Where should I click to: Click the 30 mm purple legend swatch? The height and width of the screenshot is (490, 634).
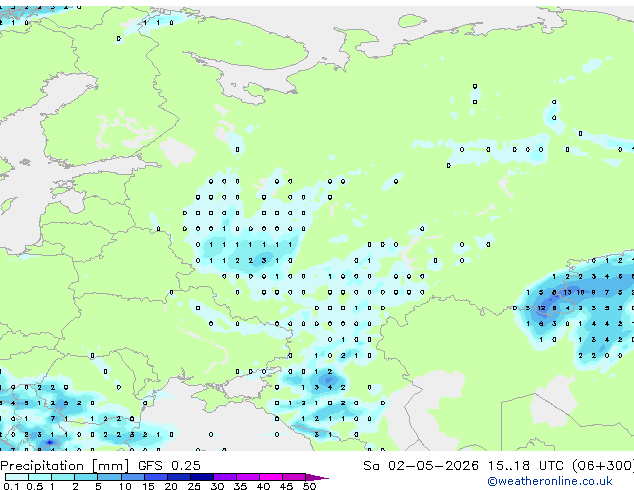pyautogui.click(x=225, y=477)
